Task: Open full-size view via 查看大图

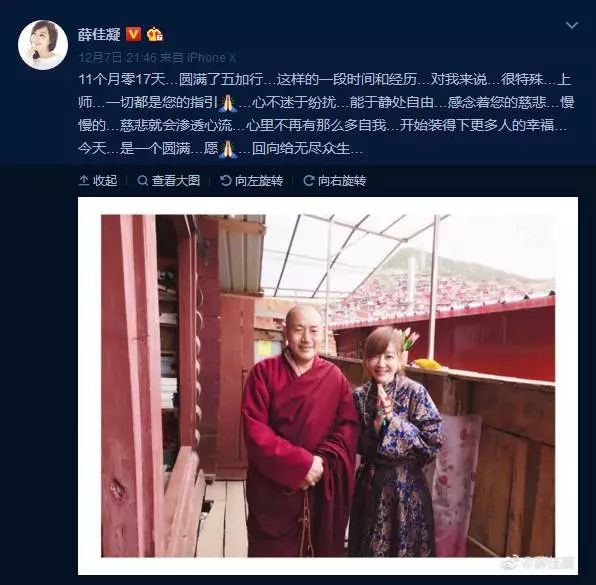Action: (x=169, y=181)
